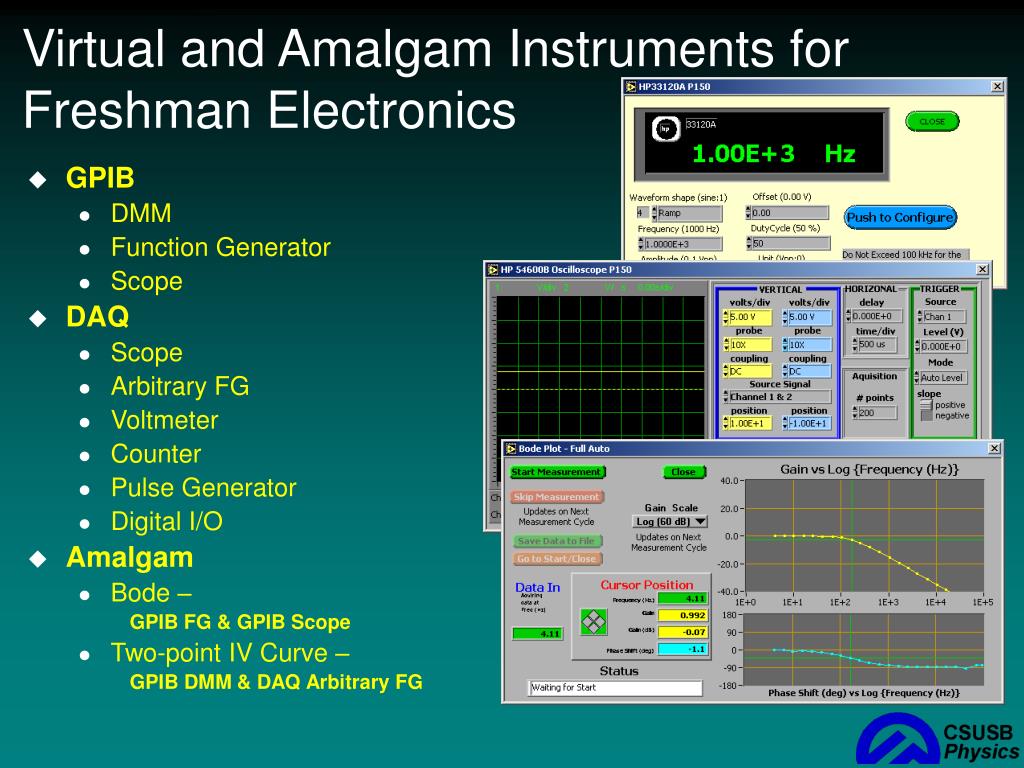Step the blue channel 2 volts/div arrows
1024x768 pixels.
[785, 317]
